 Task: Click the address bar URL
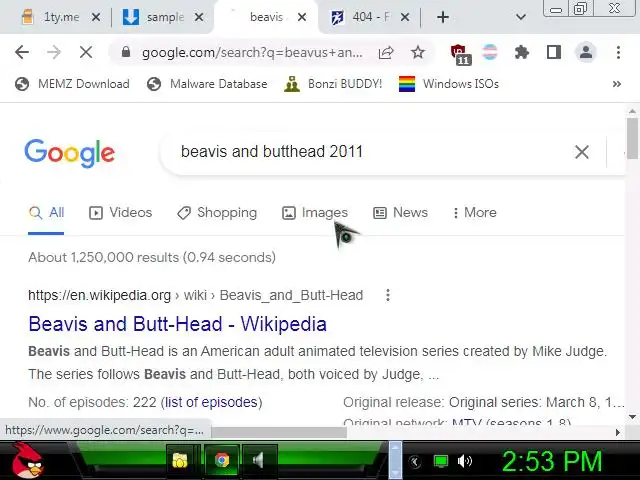(252, 52)
